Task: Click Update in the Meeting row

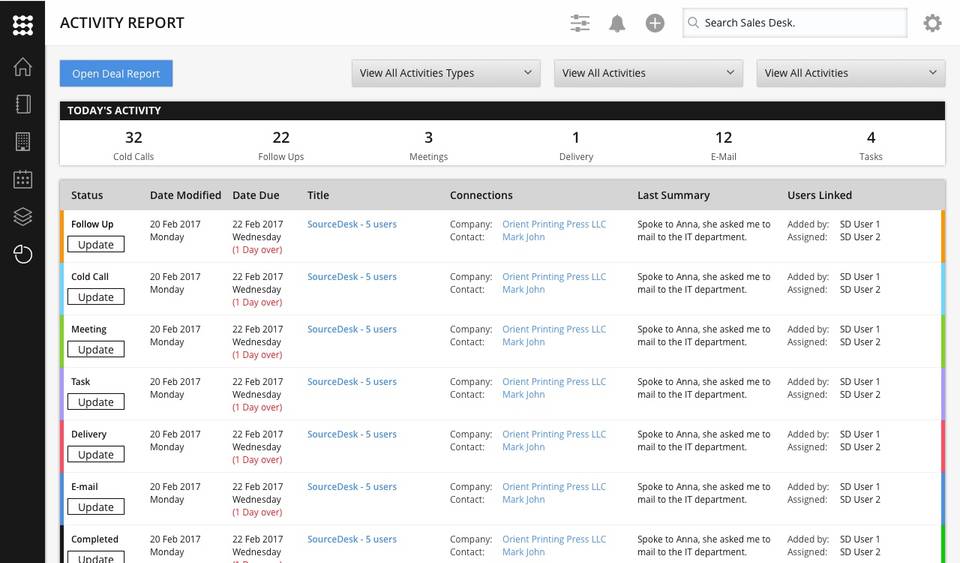Action: tap(96, 349)
